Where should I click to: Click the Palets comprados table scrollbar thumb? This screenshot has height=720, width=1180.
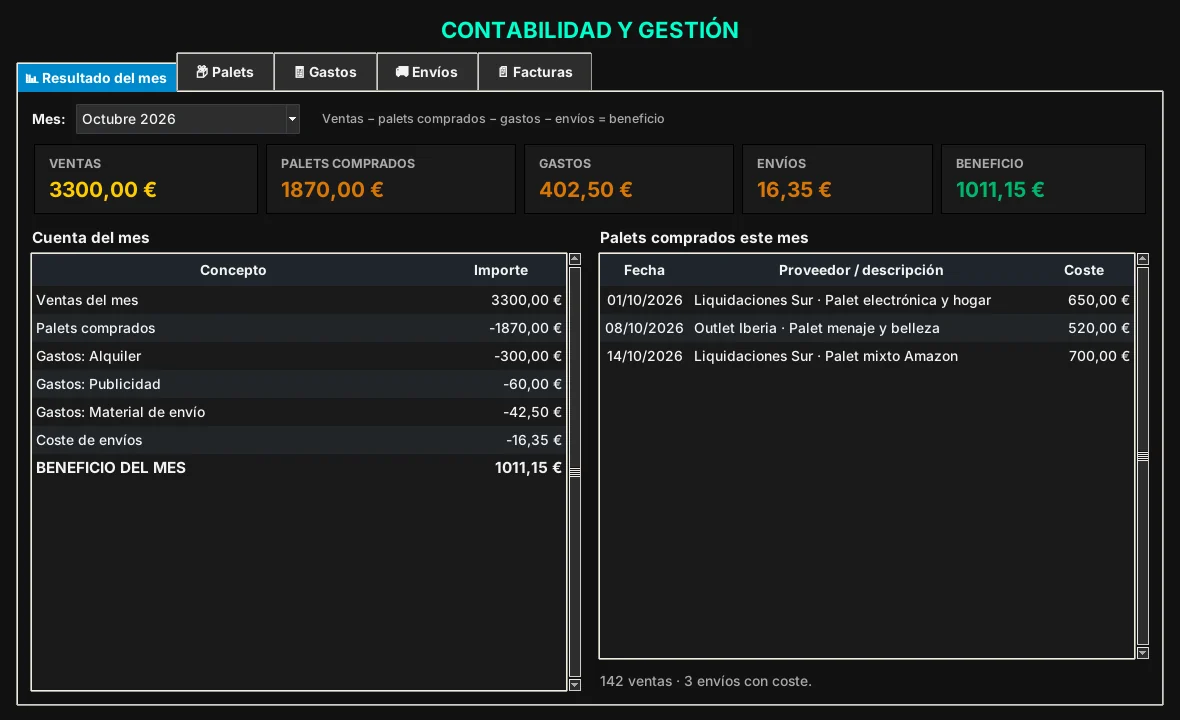(1142, 457)
